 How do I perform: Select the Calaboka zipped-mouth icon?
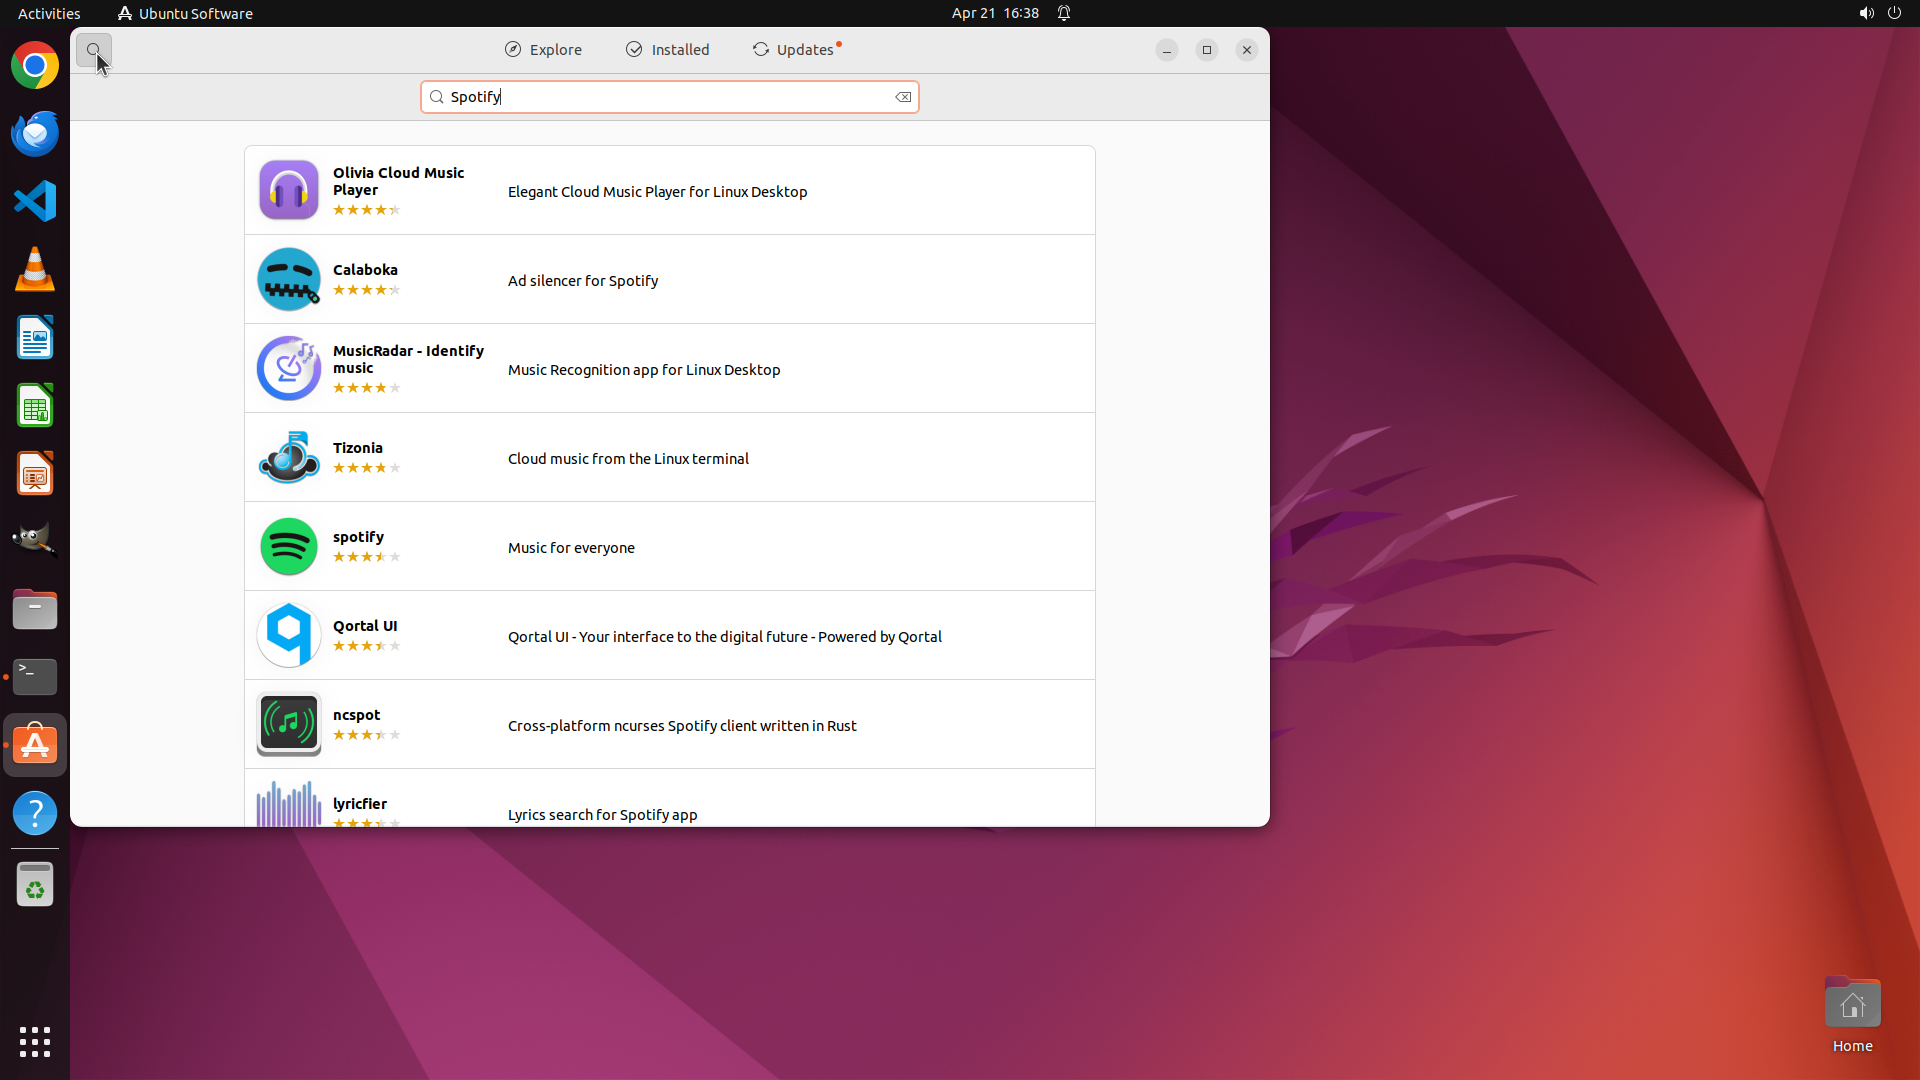(x=288, y=279)
